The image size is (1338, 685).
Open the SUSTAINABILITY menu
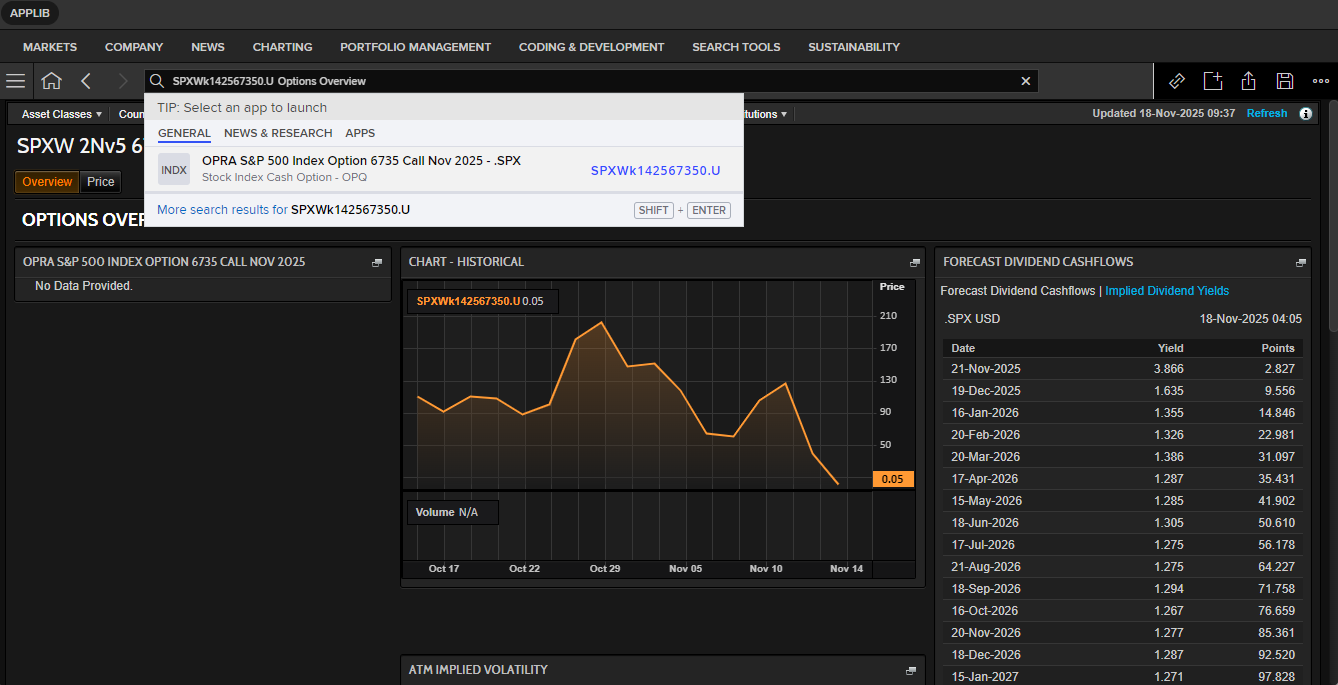(x=854, y=47)
